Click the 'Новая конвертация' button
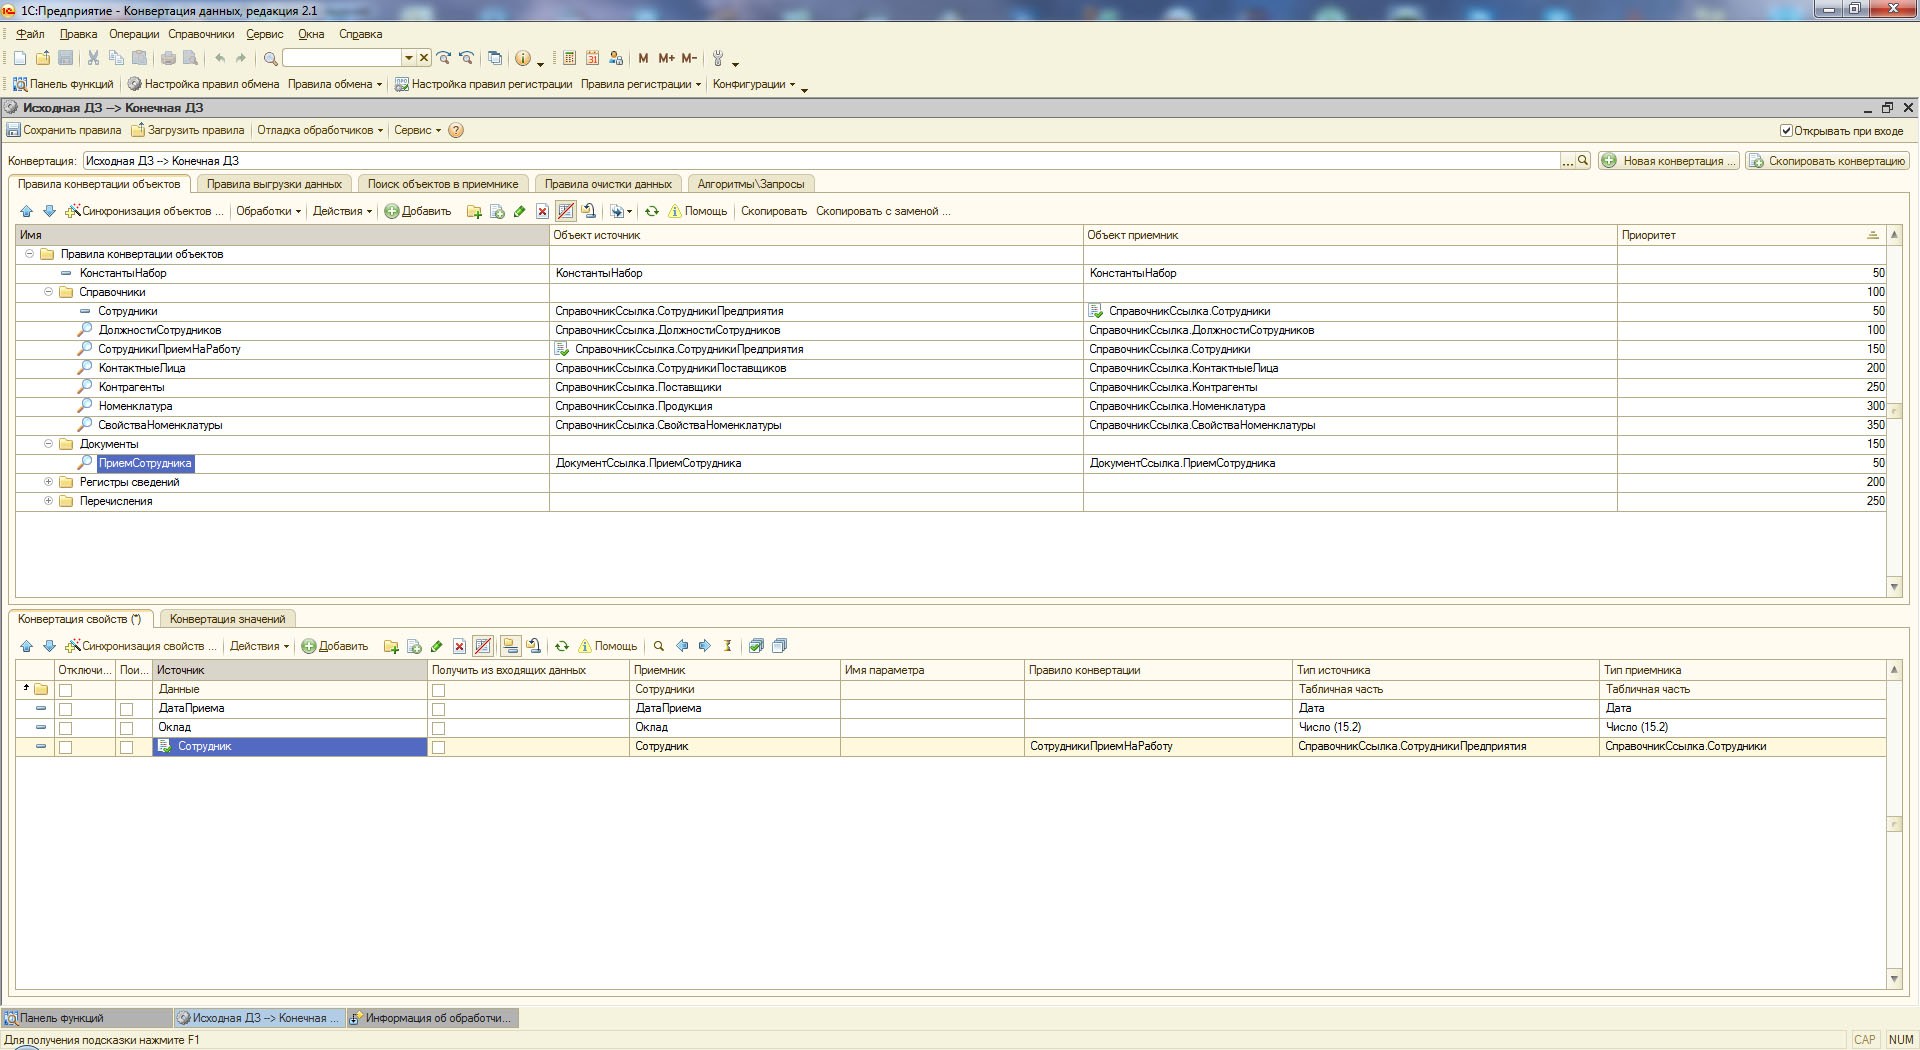This screenshot has height=1050, width=1920. (x=1669, y=161)
